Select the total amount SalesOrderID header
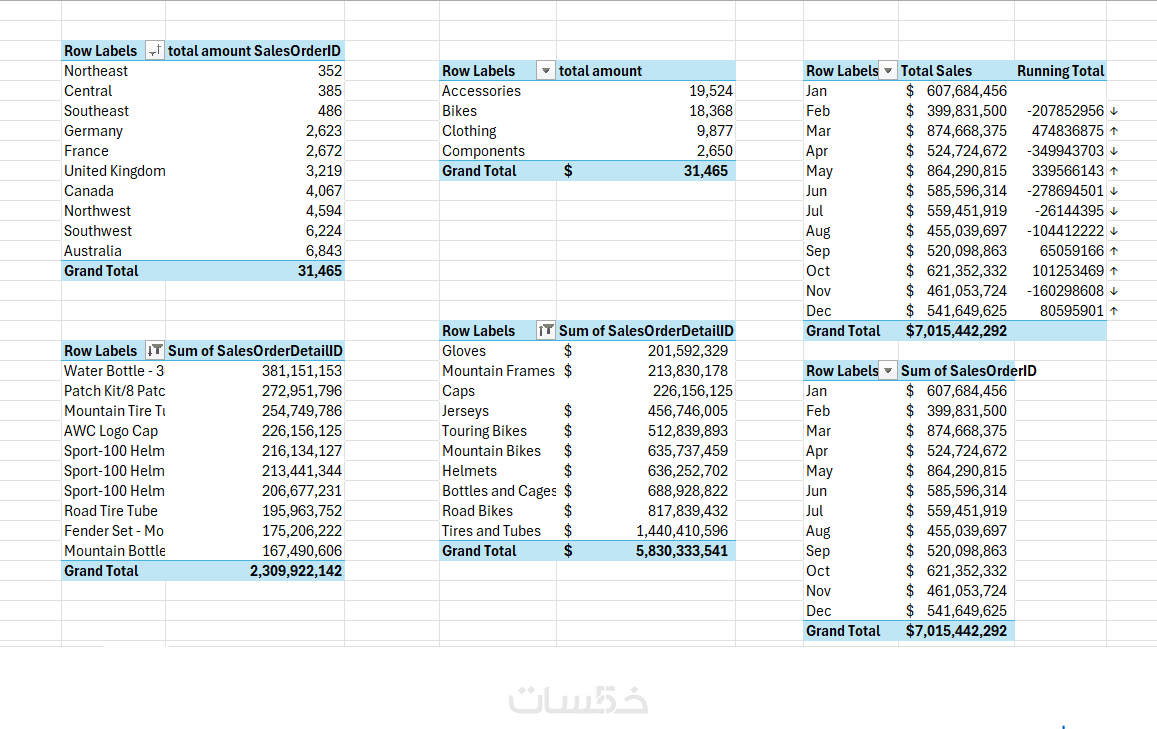Screen dimensions: 1157x729 point(255,51)
